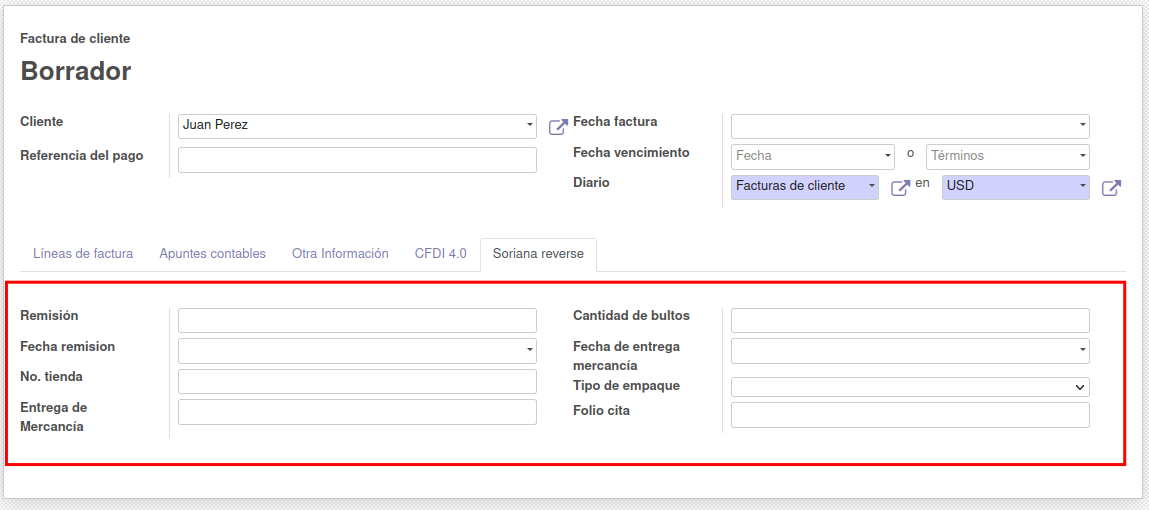Open the Apuntes contables tab
This screenshot has height=510, width=1149.
click(212, 254)
